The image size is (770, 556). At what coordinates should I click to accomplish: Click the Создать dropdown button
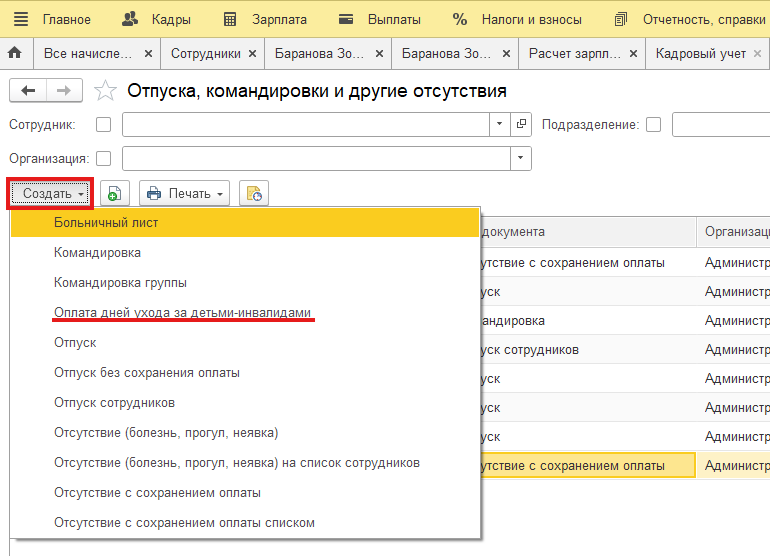point(50,194)
